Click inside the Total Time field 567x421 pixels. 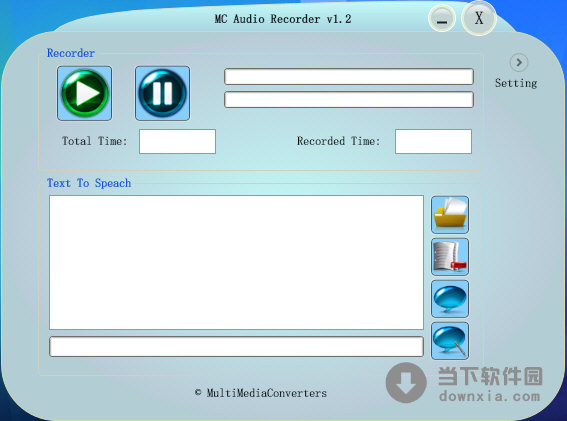tap(178, 141)
